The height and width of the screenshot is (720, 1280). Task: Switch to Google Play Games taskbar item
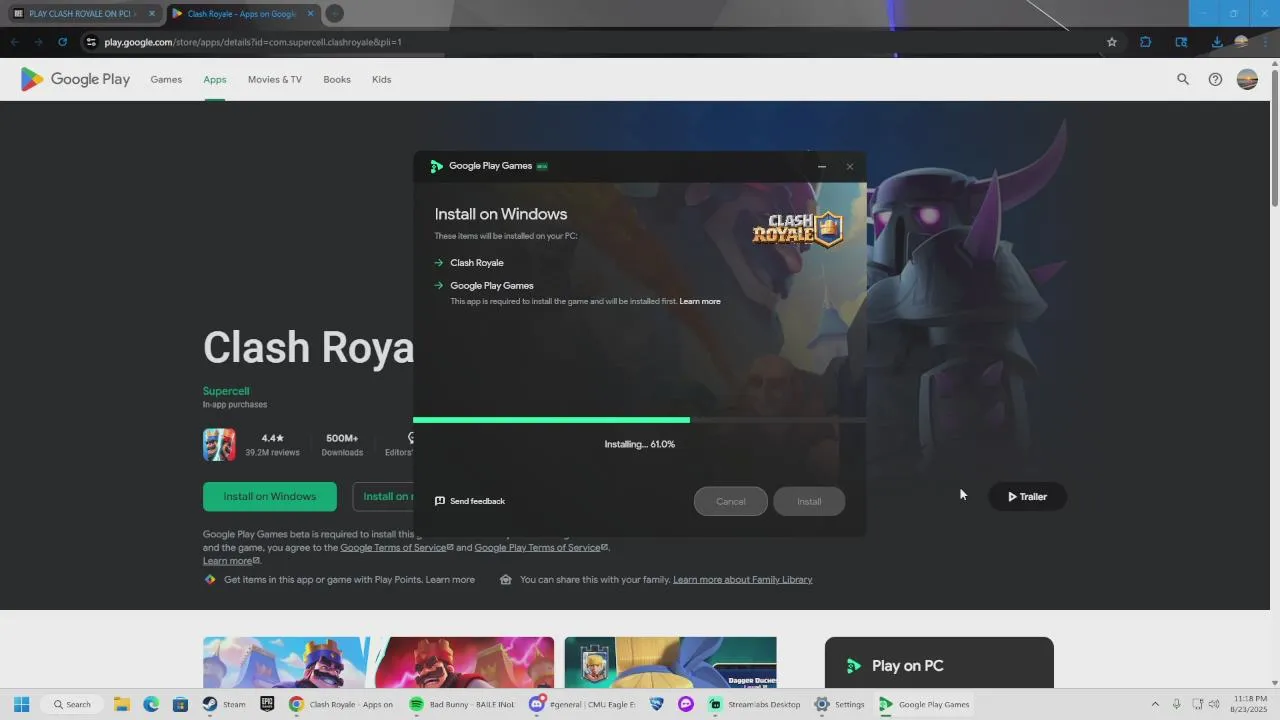coord(925,704)
